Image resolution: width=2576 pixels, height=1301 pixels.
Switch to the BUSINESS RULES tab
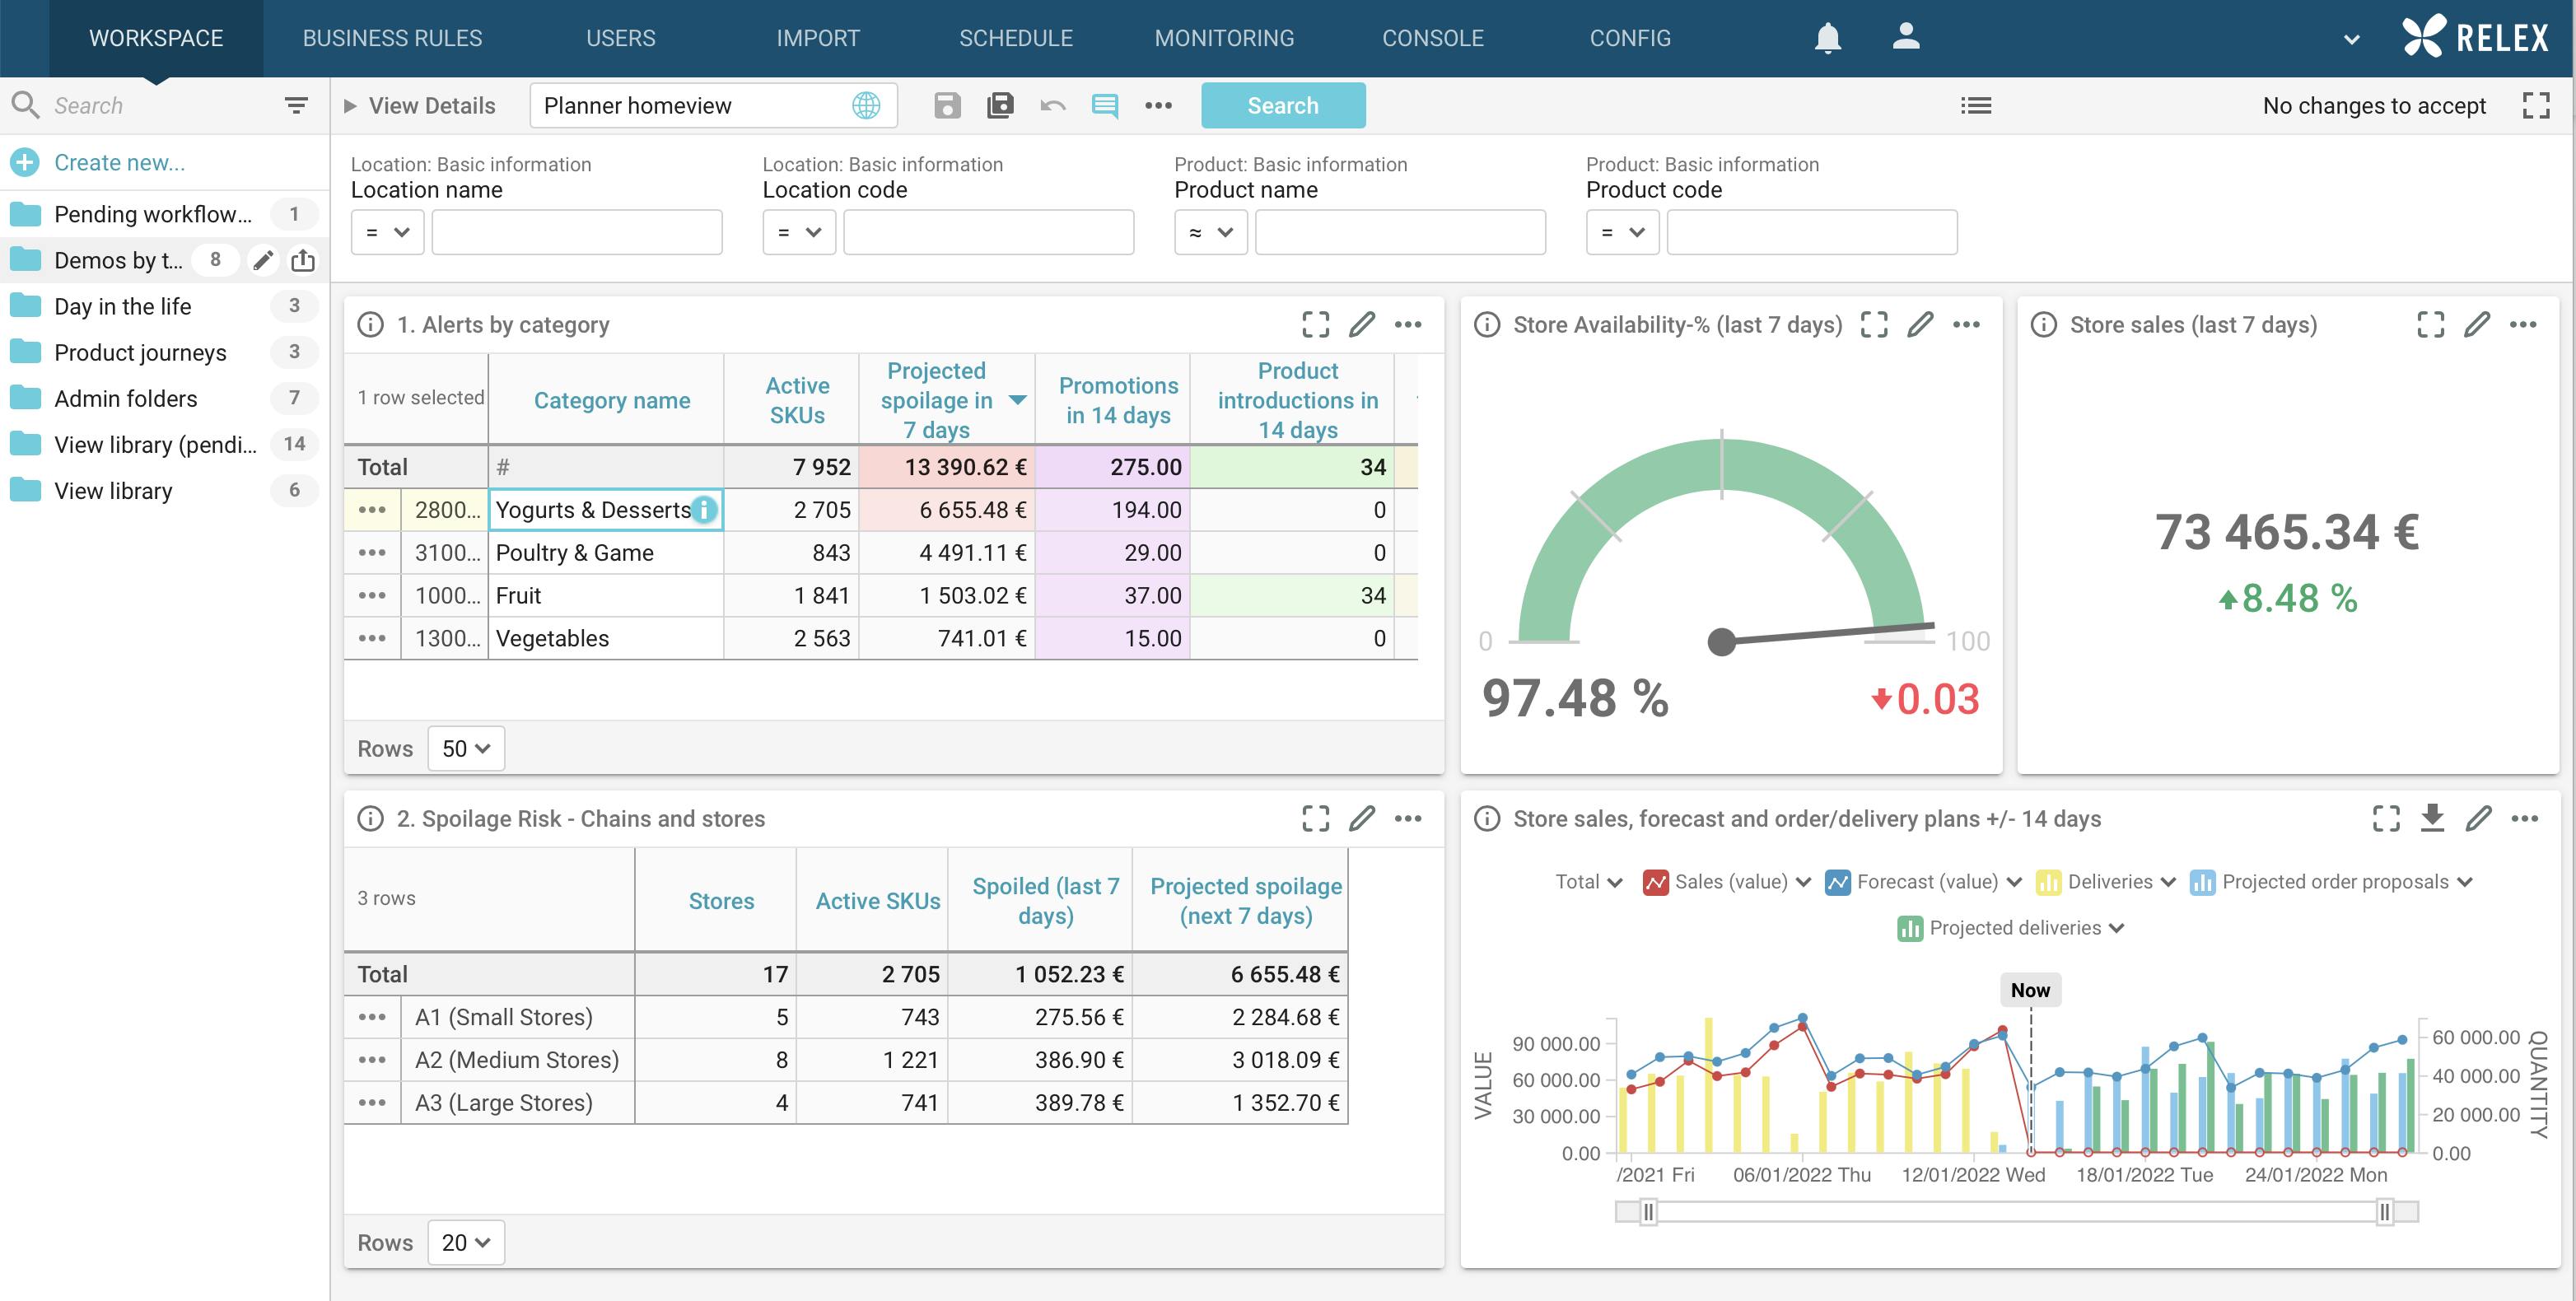click(392, 38)
